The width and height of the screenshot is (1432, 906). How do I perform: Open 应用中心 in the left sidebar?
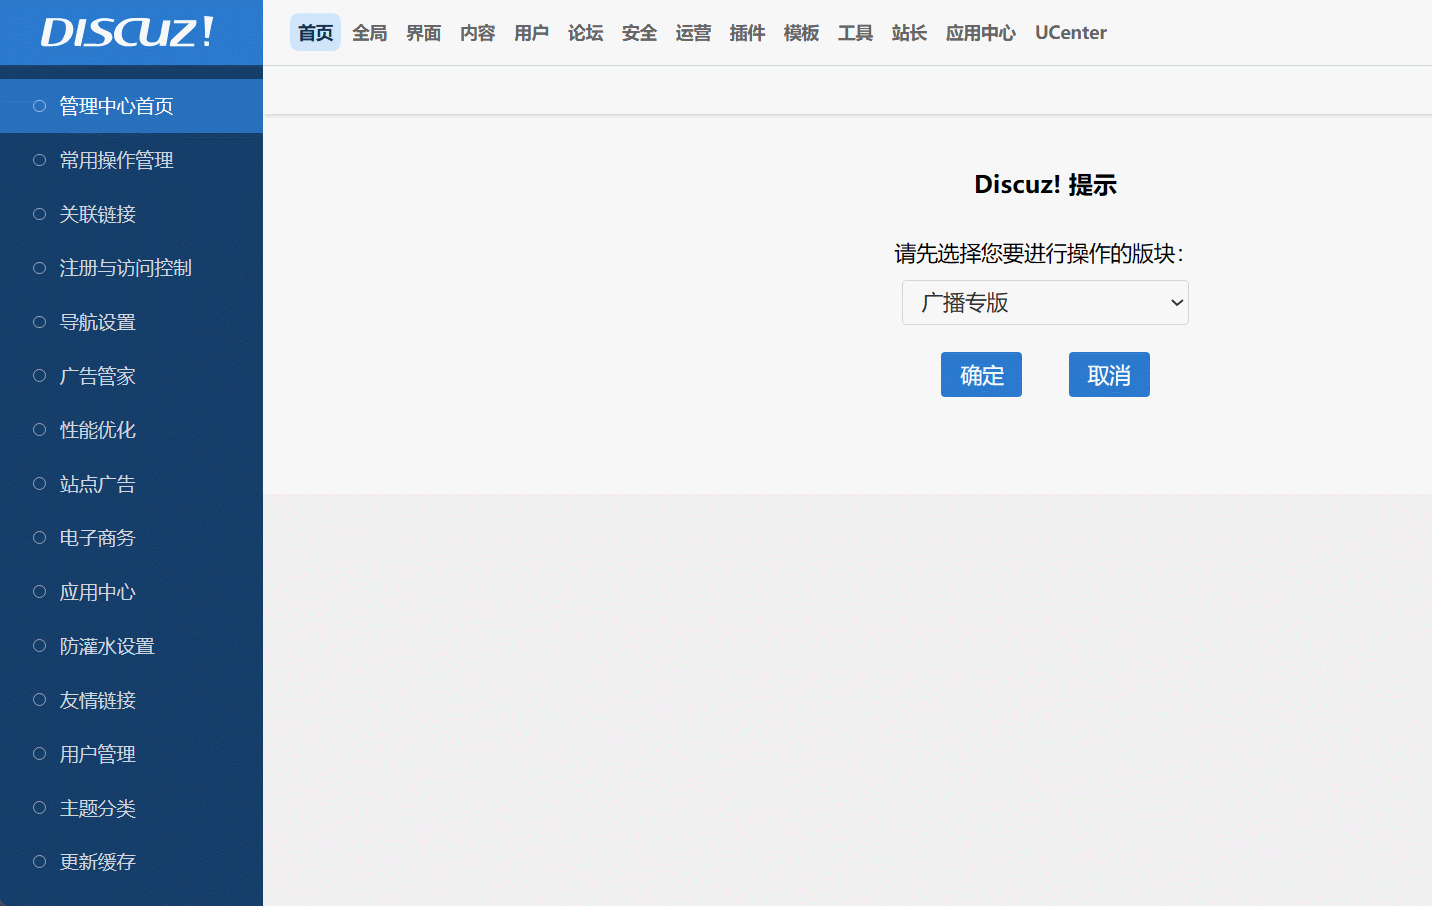[131, 592]
